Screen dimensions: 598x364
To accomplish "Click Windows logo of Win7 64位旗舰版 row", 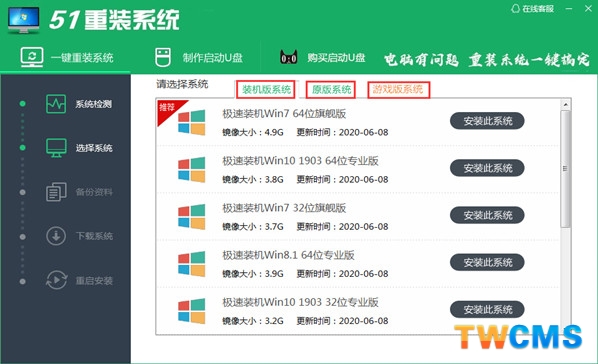I will (x=191, y=122).
